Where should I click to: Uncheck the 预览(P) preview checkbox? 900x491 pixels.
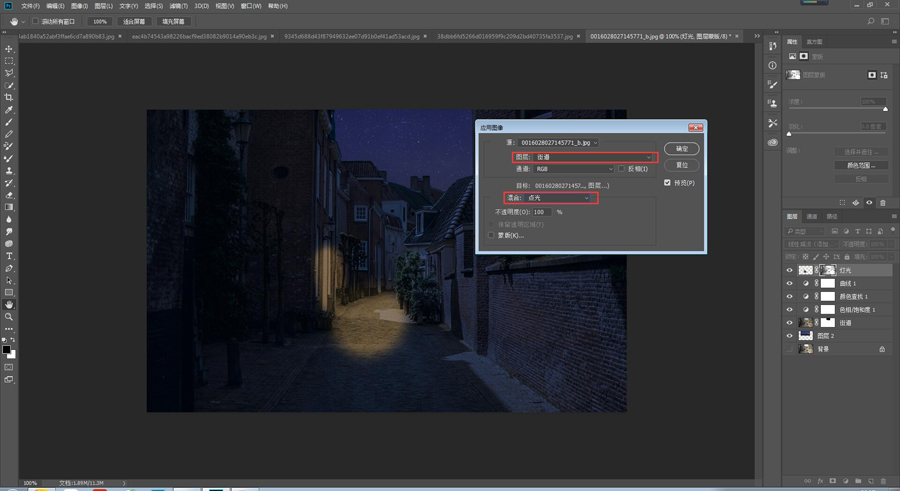point(668,183)
